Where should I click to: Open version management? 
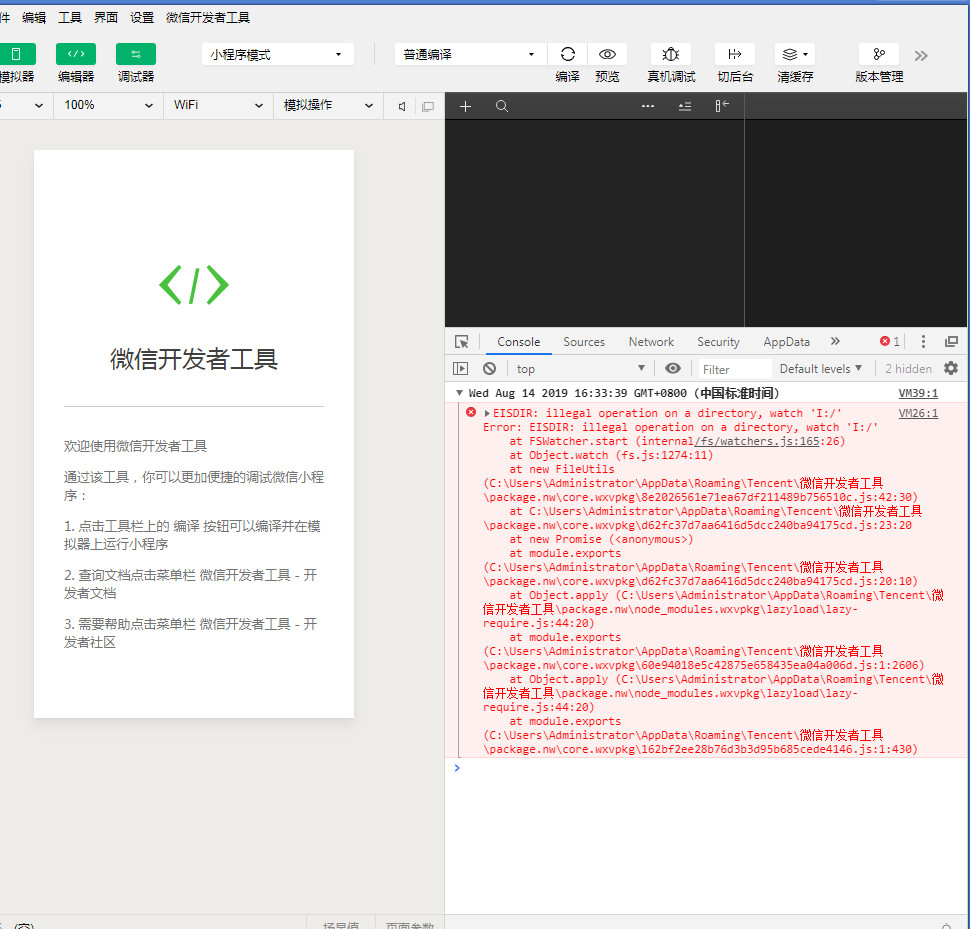(x=878, y=54)
